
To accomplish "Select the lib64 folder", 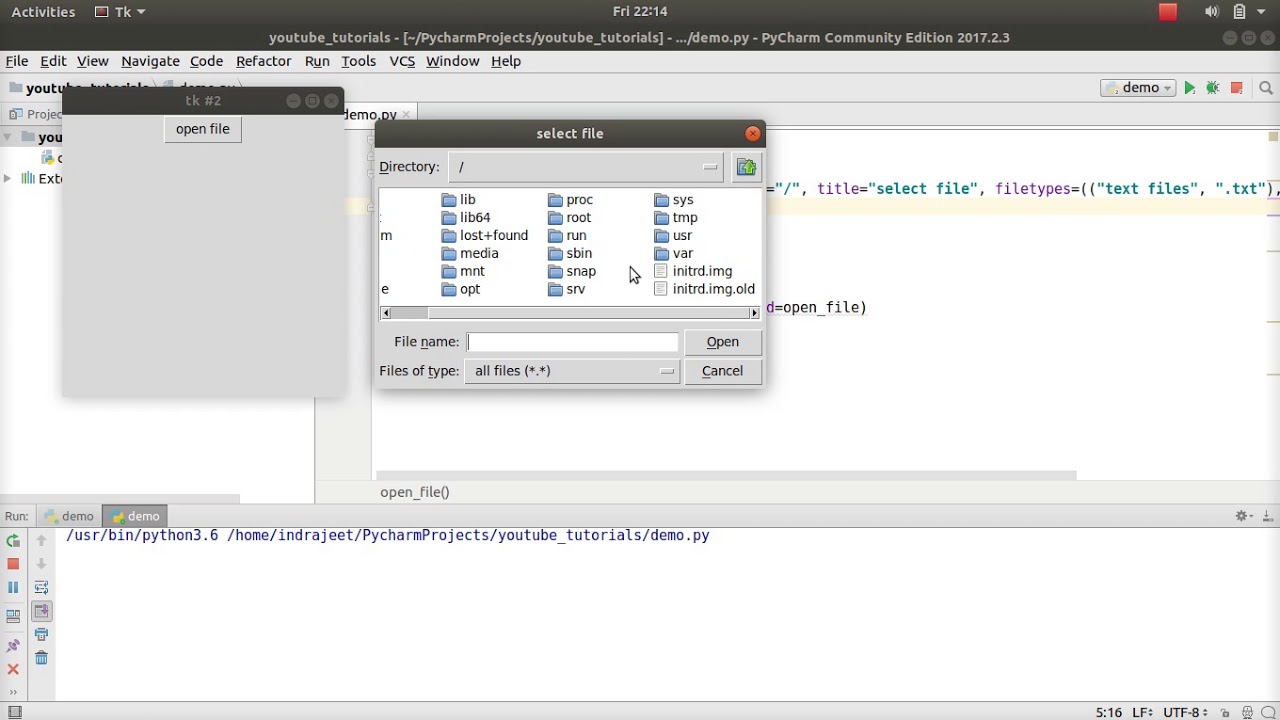I will [x=466, y=218].
